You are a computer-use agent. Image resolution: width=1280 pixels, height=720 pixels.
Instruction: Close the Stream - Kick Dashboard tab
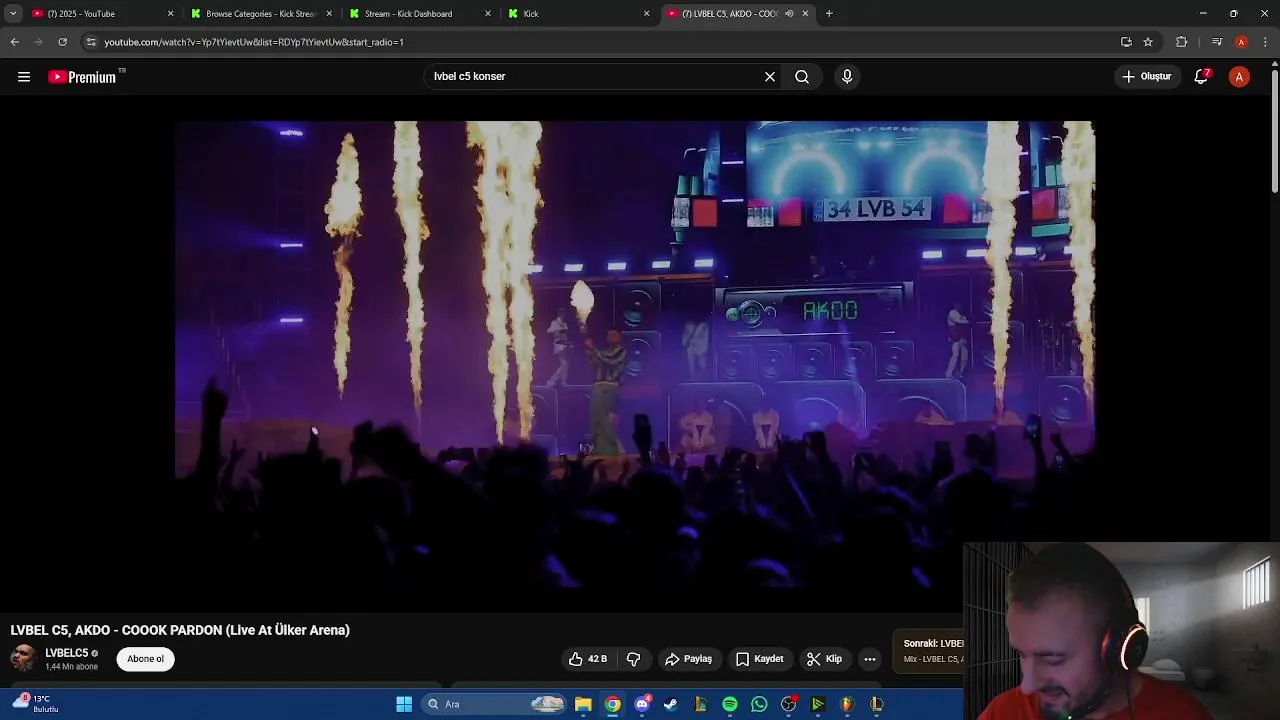click(x=488, y=14)
